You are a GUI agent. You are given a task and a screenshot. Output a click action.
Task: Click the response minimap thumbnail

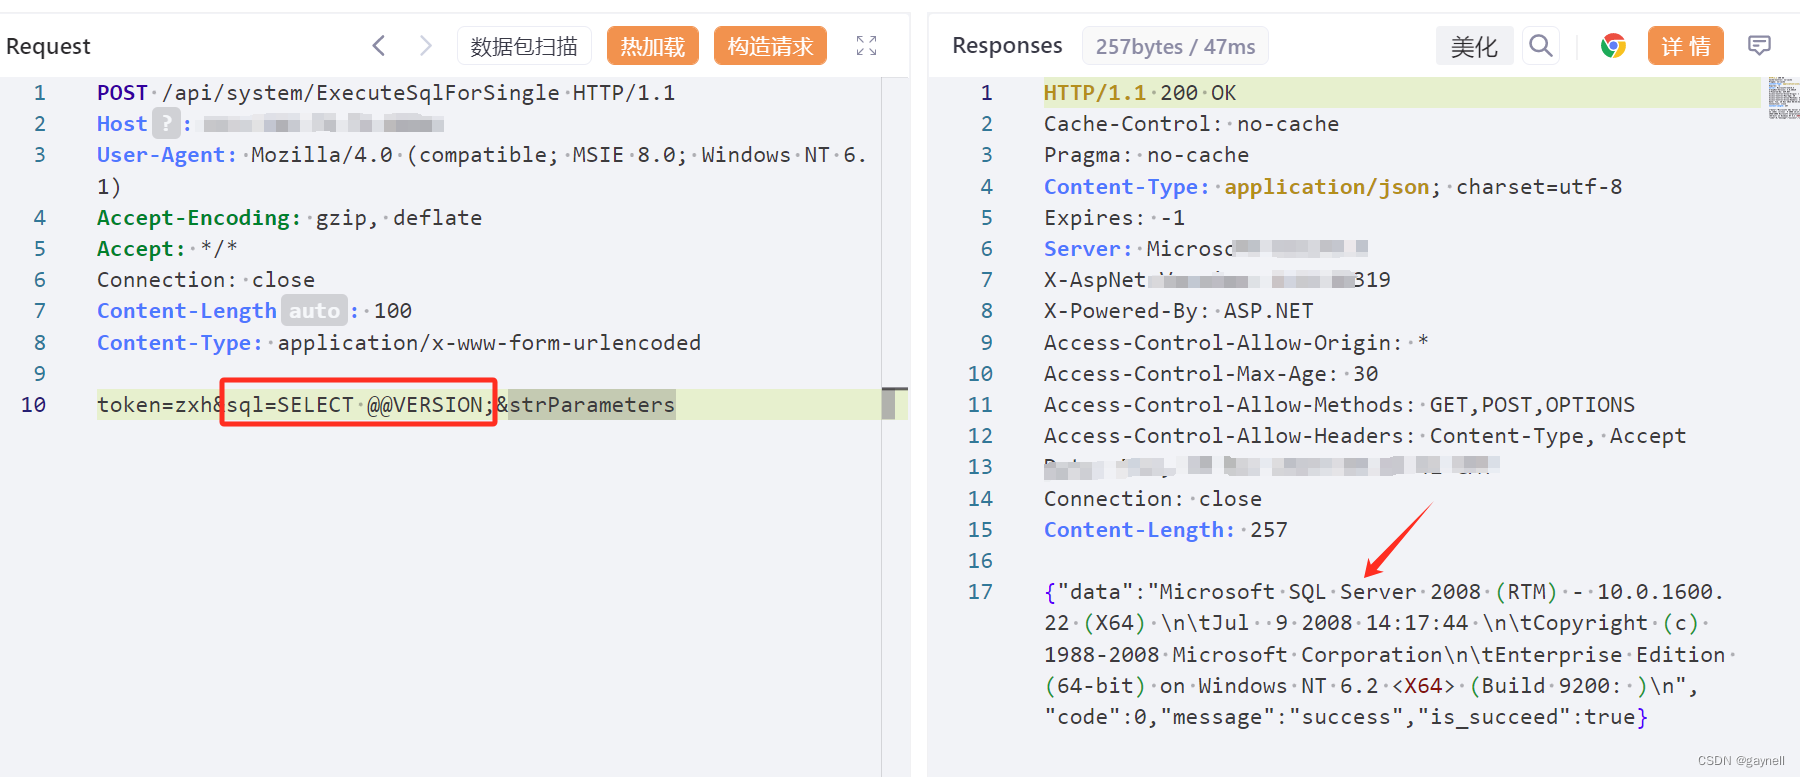[1783, 98]
